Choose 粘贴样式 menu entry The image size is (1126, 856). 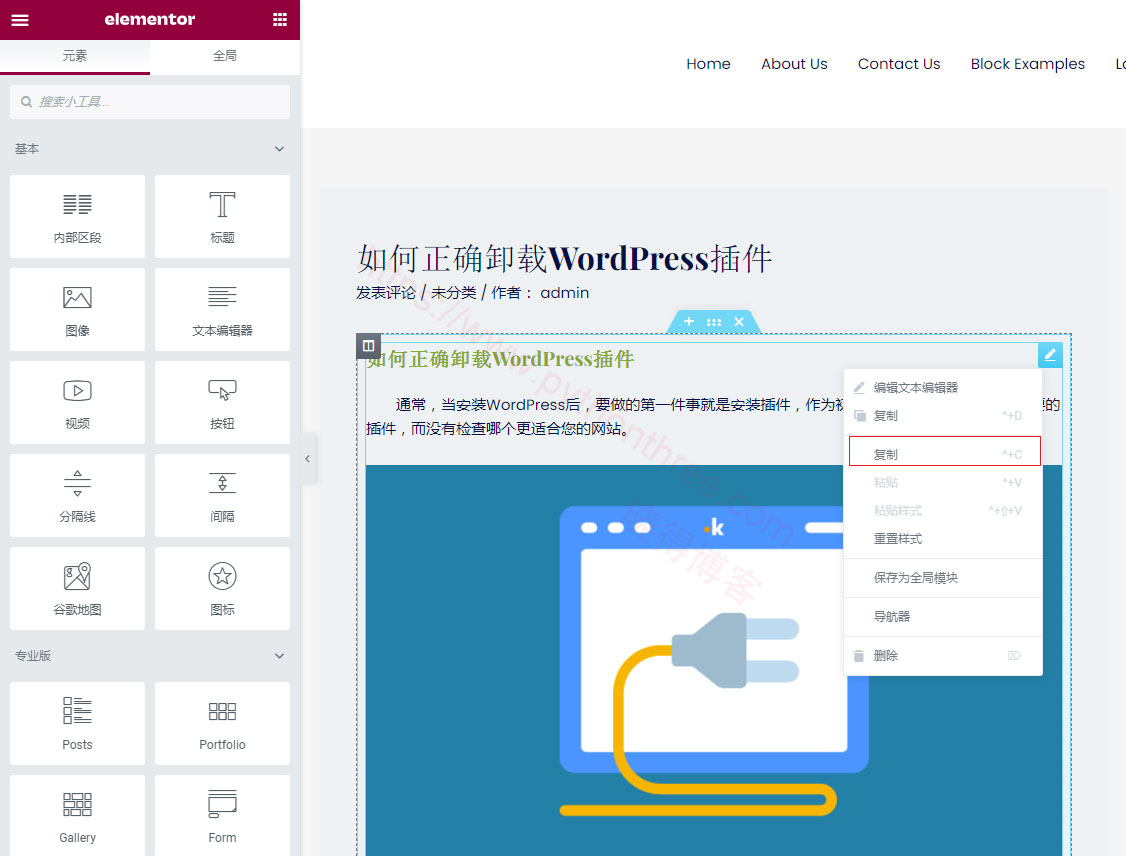(943, 511)
